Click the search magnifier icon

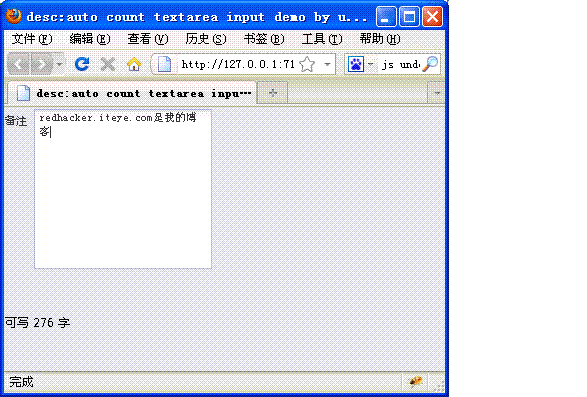(x=430, y=64)
